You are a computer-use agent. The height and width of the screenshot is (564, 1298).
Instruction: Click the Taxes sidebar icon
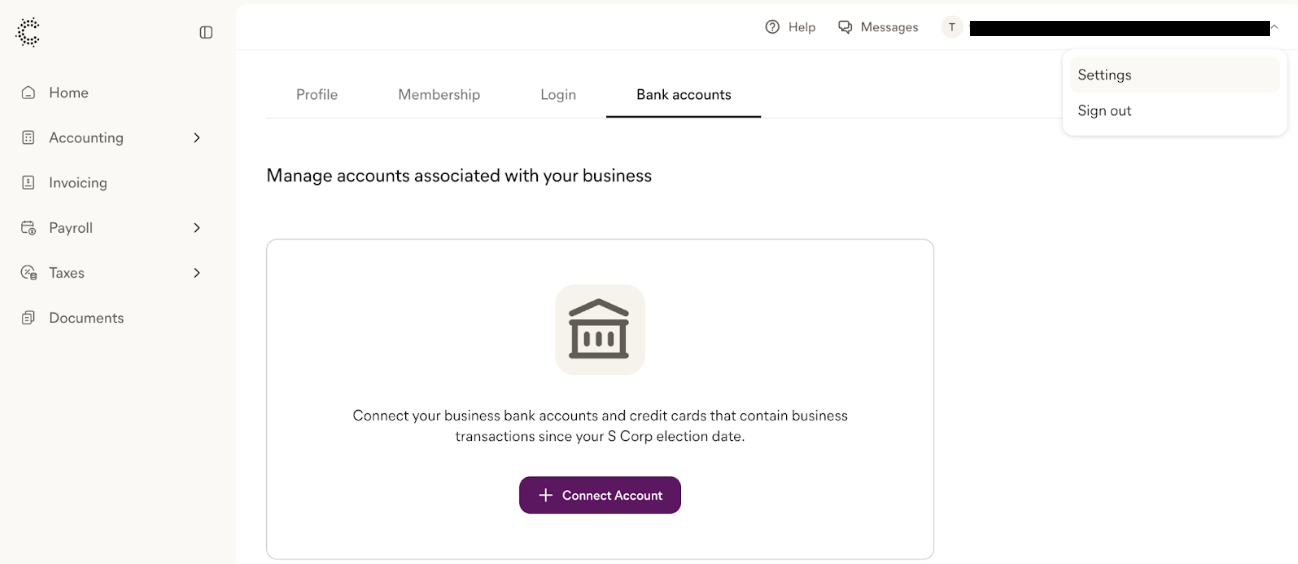coord(29,273)
